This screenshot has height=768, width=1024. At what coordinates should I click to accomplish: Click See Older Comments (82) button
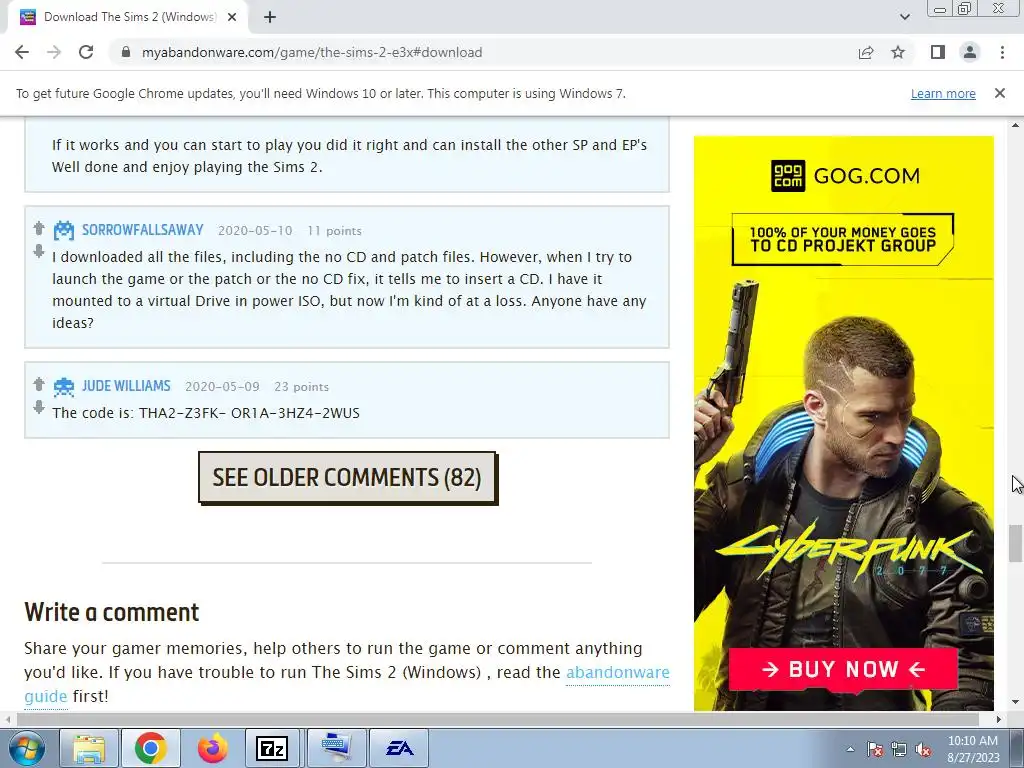click(x=347, y=477)
